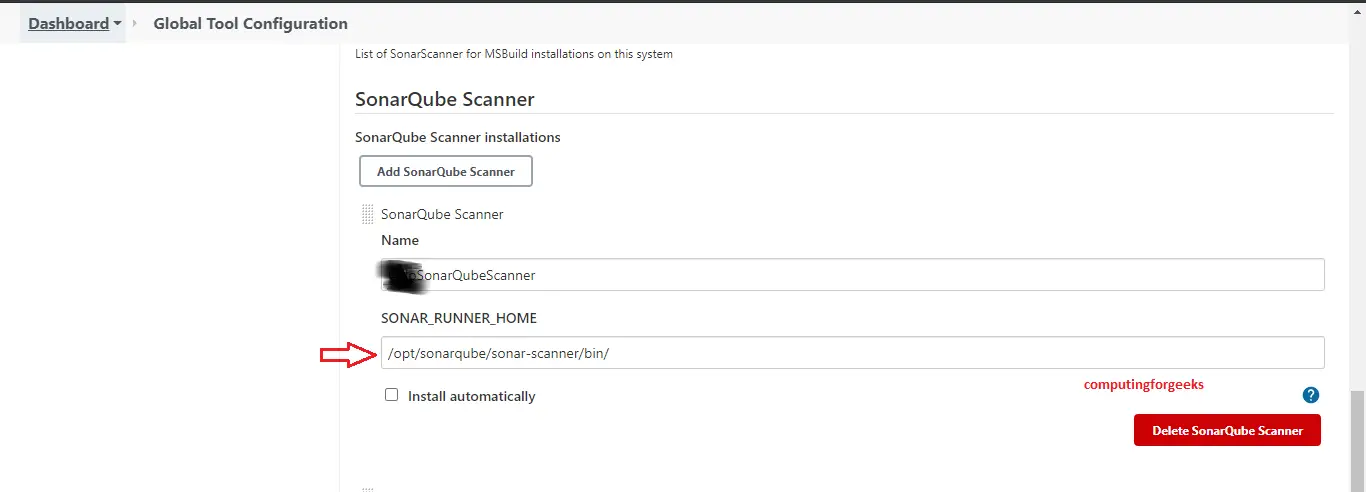Click the Add SonarQube Scanner button
Image resolution: width=1366 pixels, height=492 pixels.
(x=446, y=171)
